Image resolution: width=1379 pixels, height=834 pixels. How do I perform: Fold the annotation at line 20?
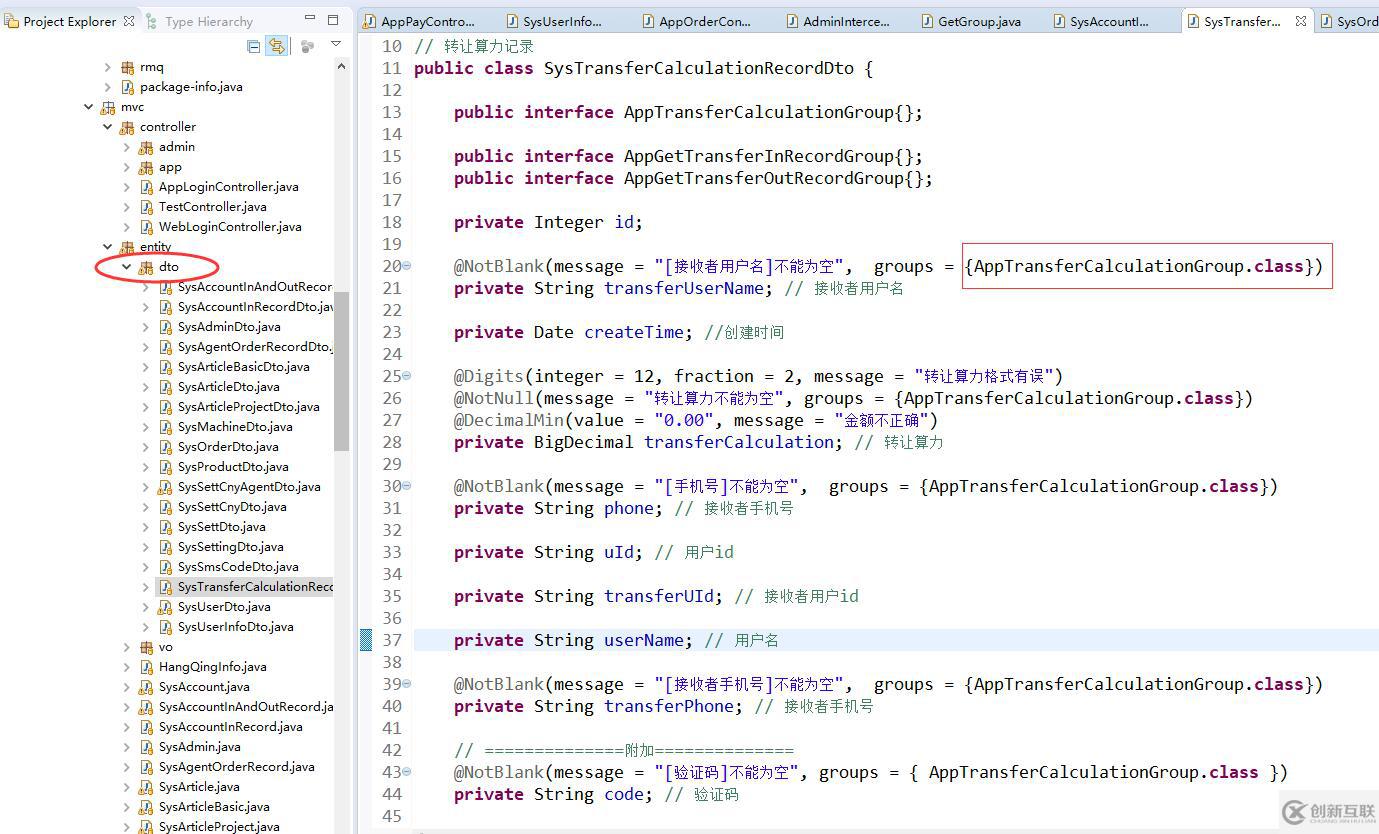(x=406, y=266)
